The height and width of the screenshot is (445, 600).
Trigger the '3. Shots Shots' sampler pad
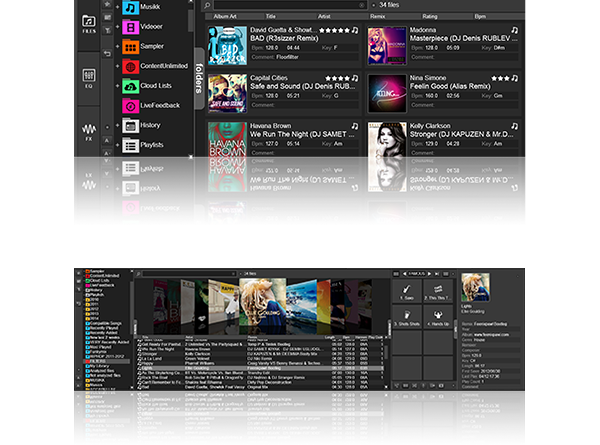407,317
